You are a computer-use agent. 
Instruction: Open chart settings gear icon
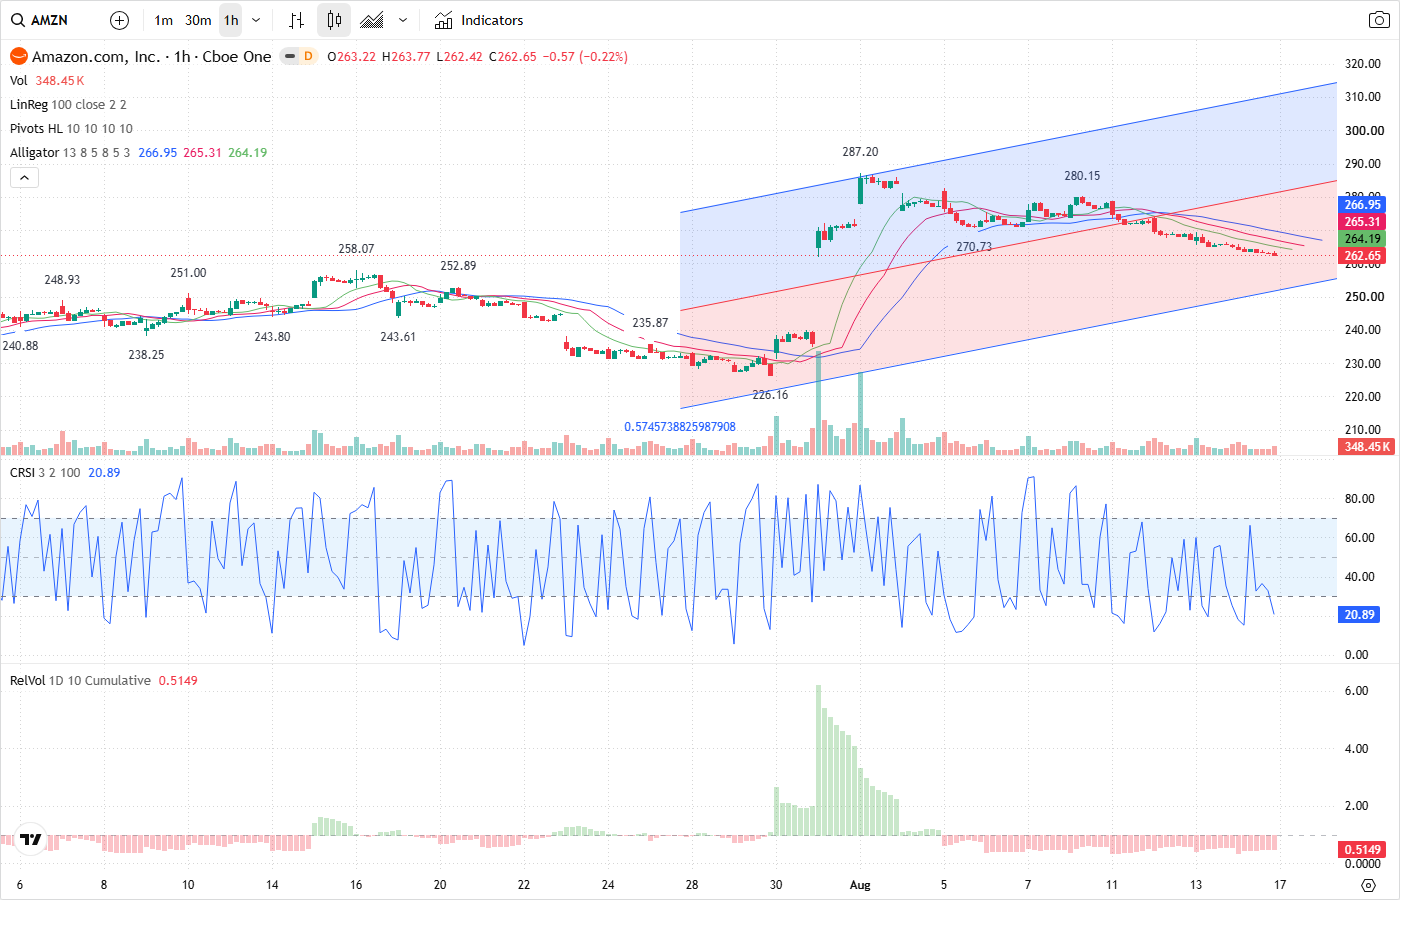[x=1368, y=885]
